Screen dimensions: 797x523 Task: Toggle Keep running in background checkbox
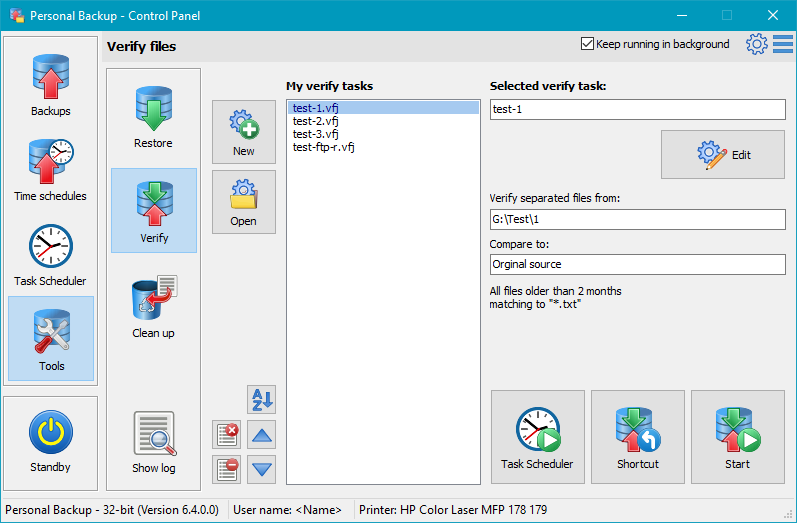[x=587, y=44]
